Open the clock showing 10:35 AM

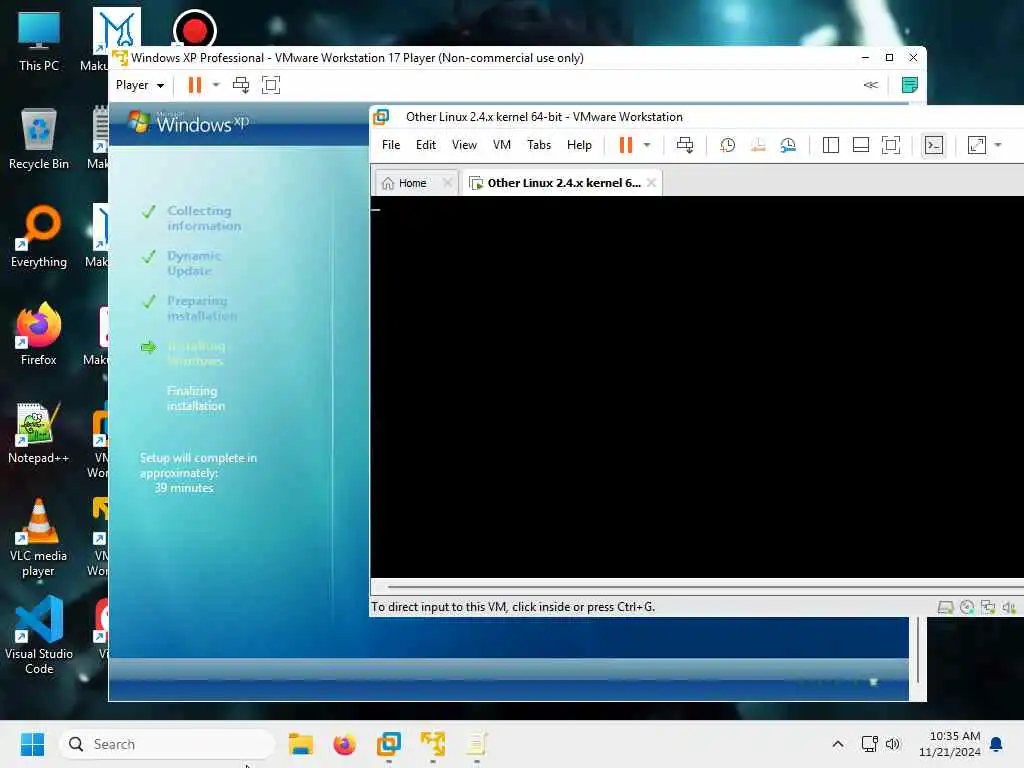[950, 744]
